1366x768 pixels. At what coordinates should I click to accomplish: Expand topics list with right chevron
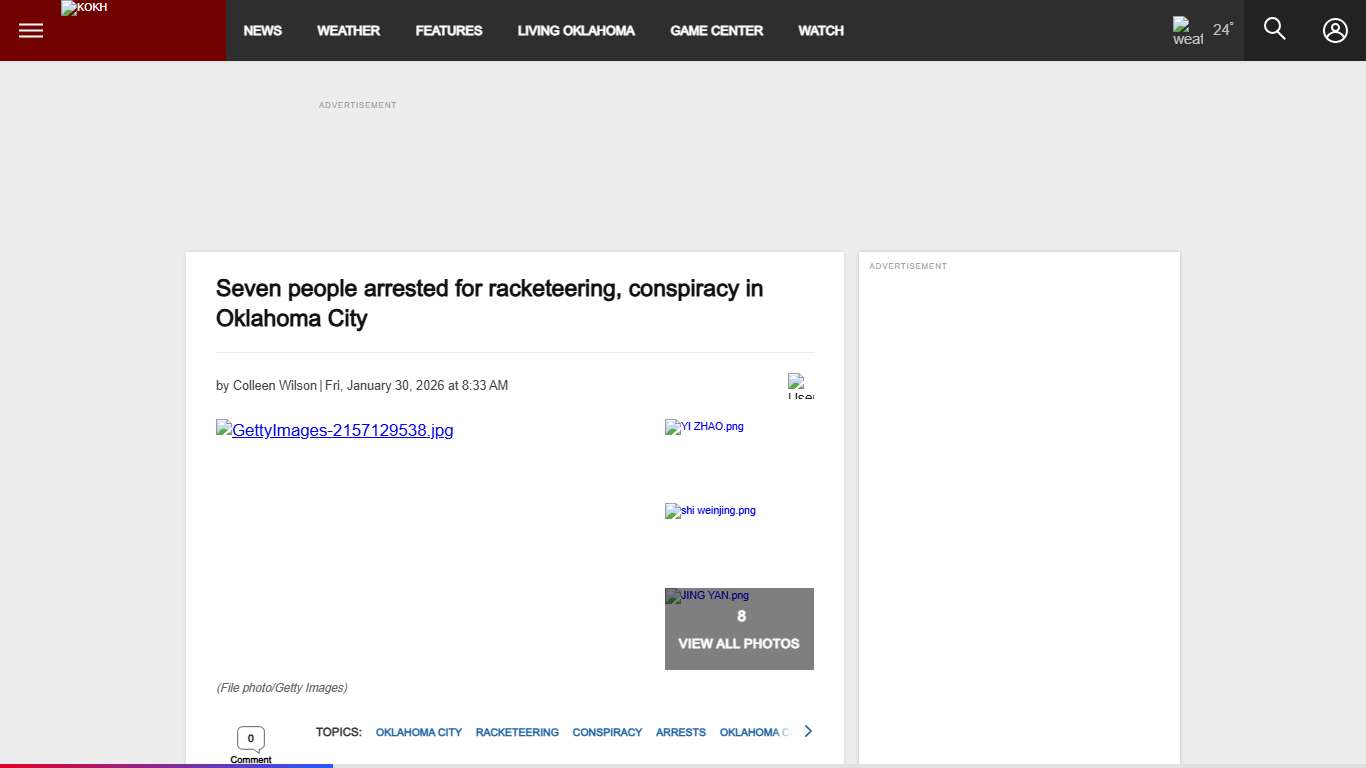(808, 731)
